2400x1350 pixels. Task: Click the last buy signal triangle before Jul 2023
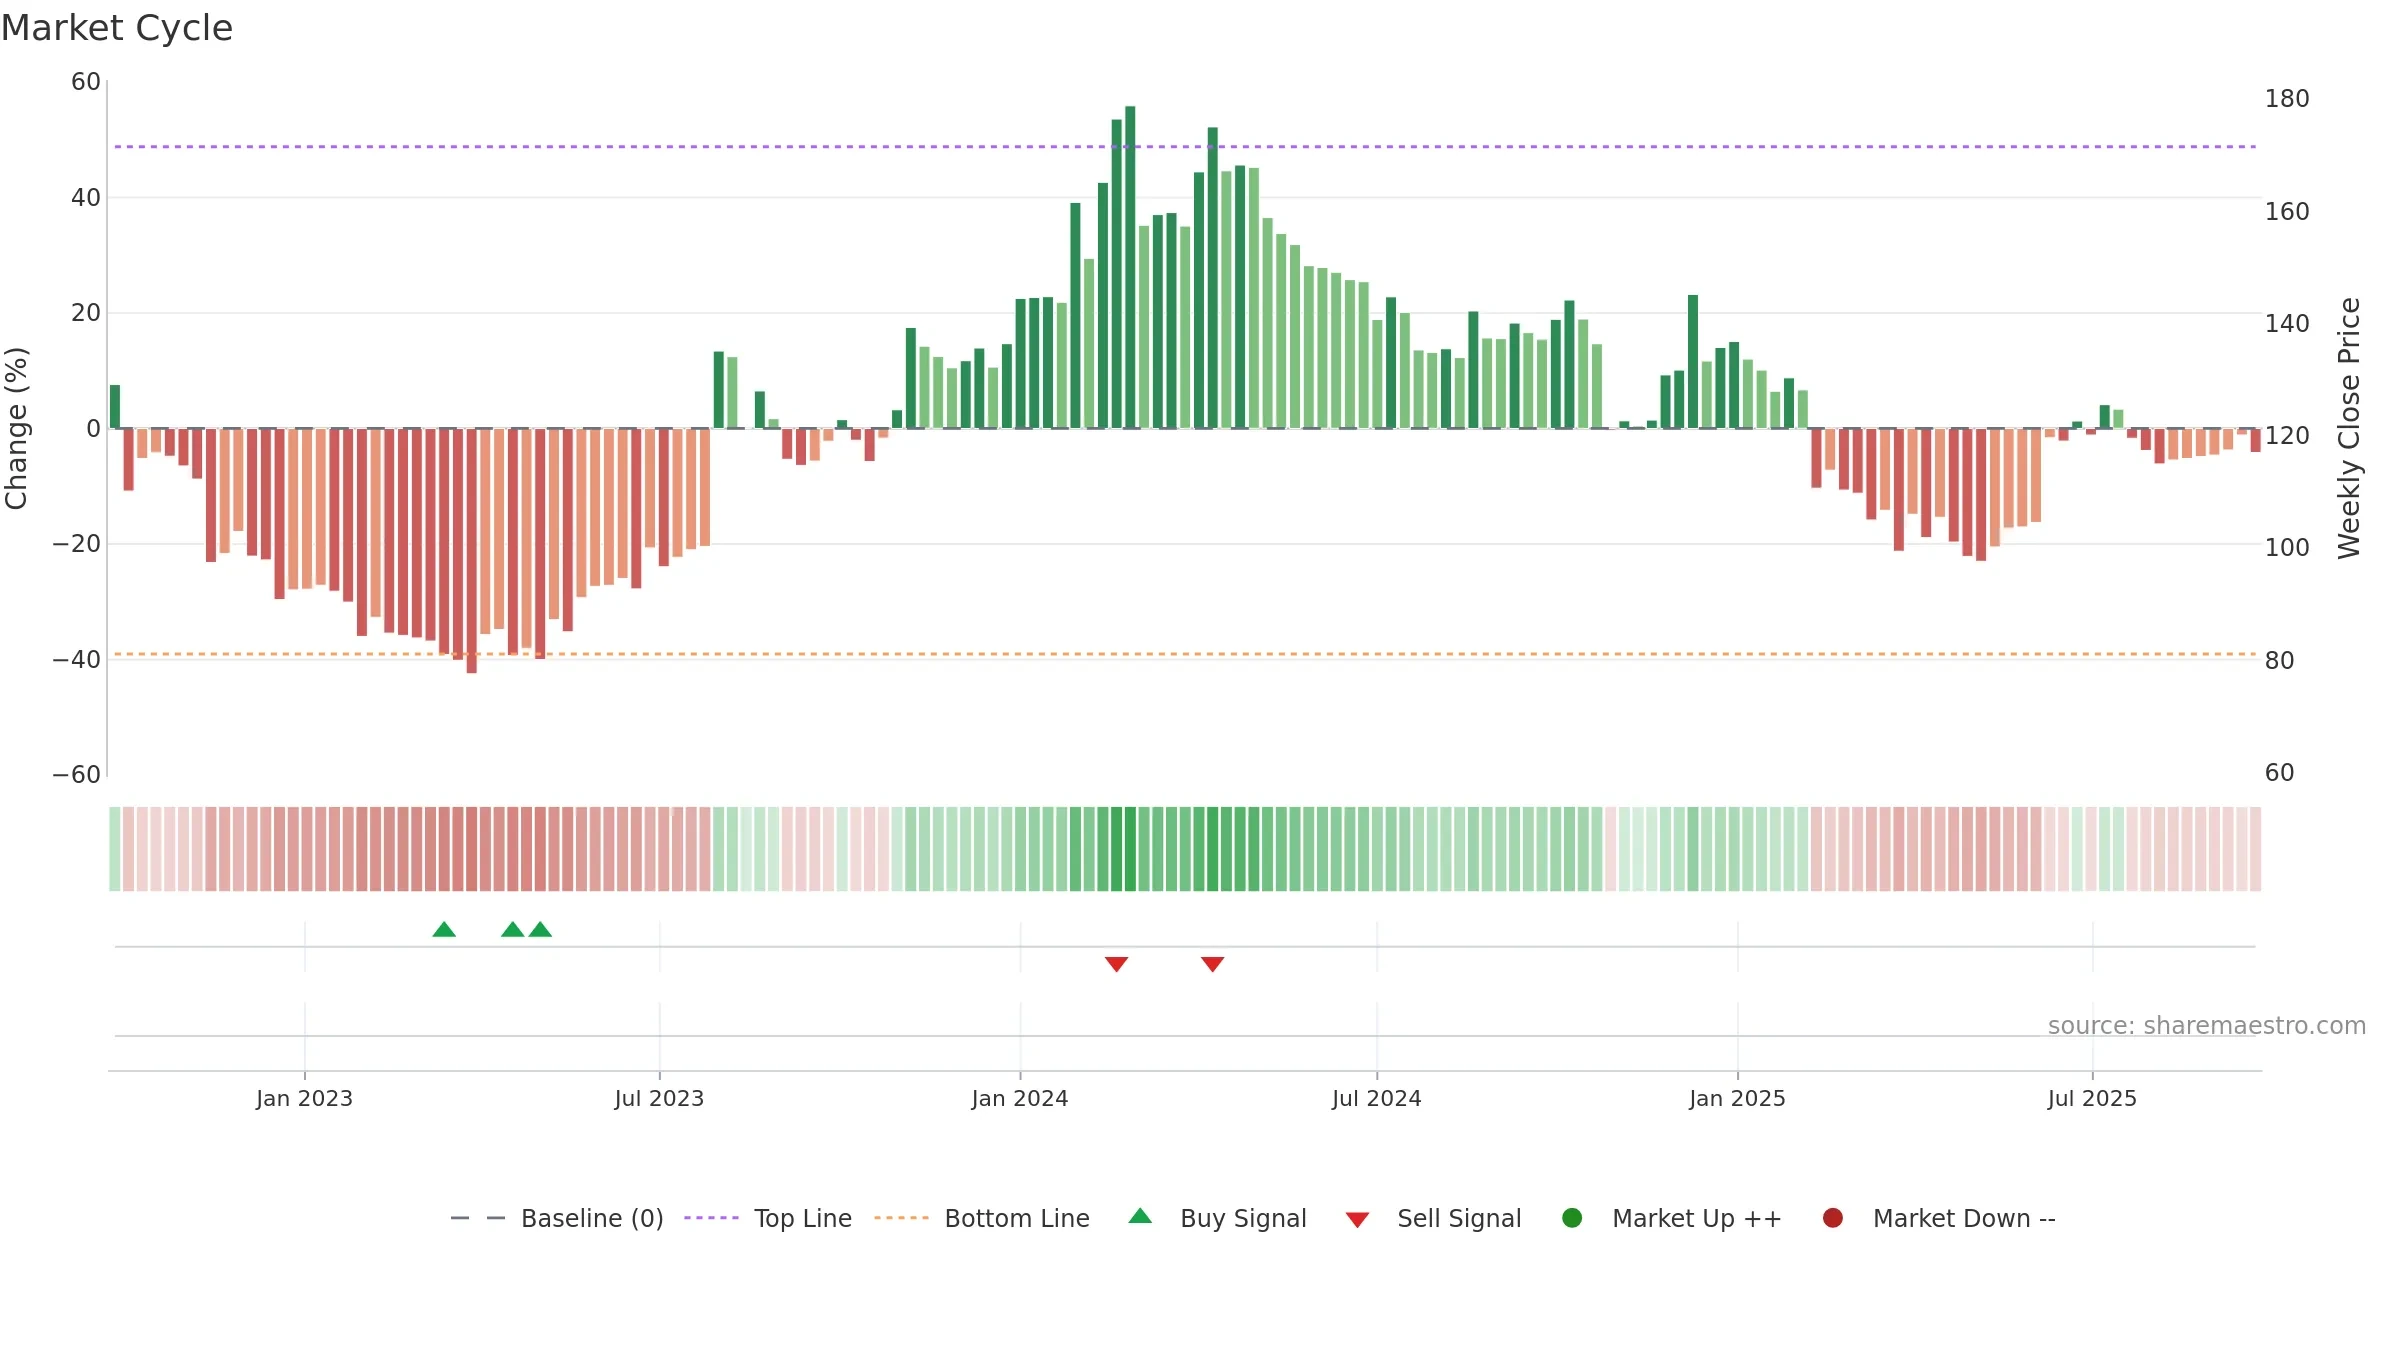[x=540, y=930]
